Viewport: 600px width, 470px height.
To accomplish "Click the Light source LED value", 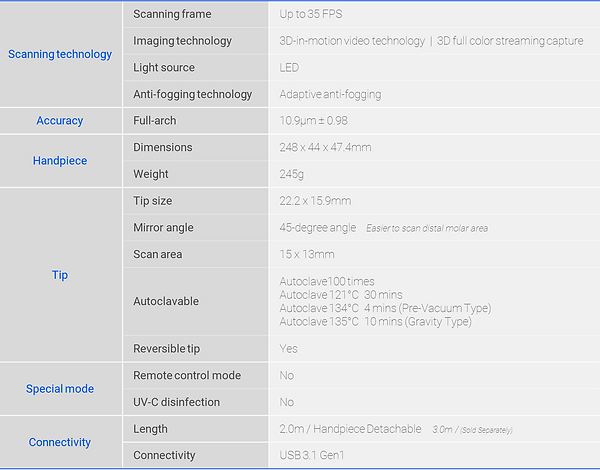I will pos(289,68).
